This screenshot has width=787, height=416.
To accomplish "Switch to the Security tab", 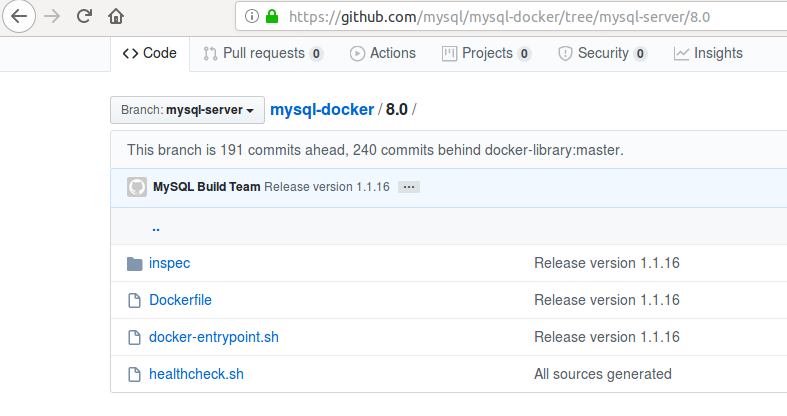I will 602,53.
